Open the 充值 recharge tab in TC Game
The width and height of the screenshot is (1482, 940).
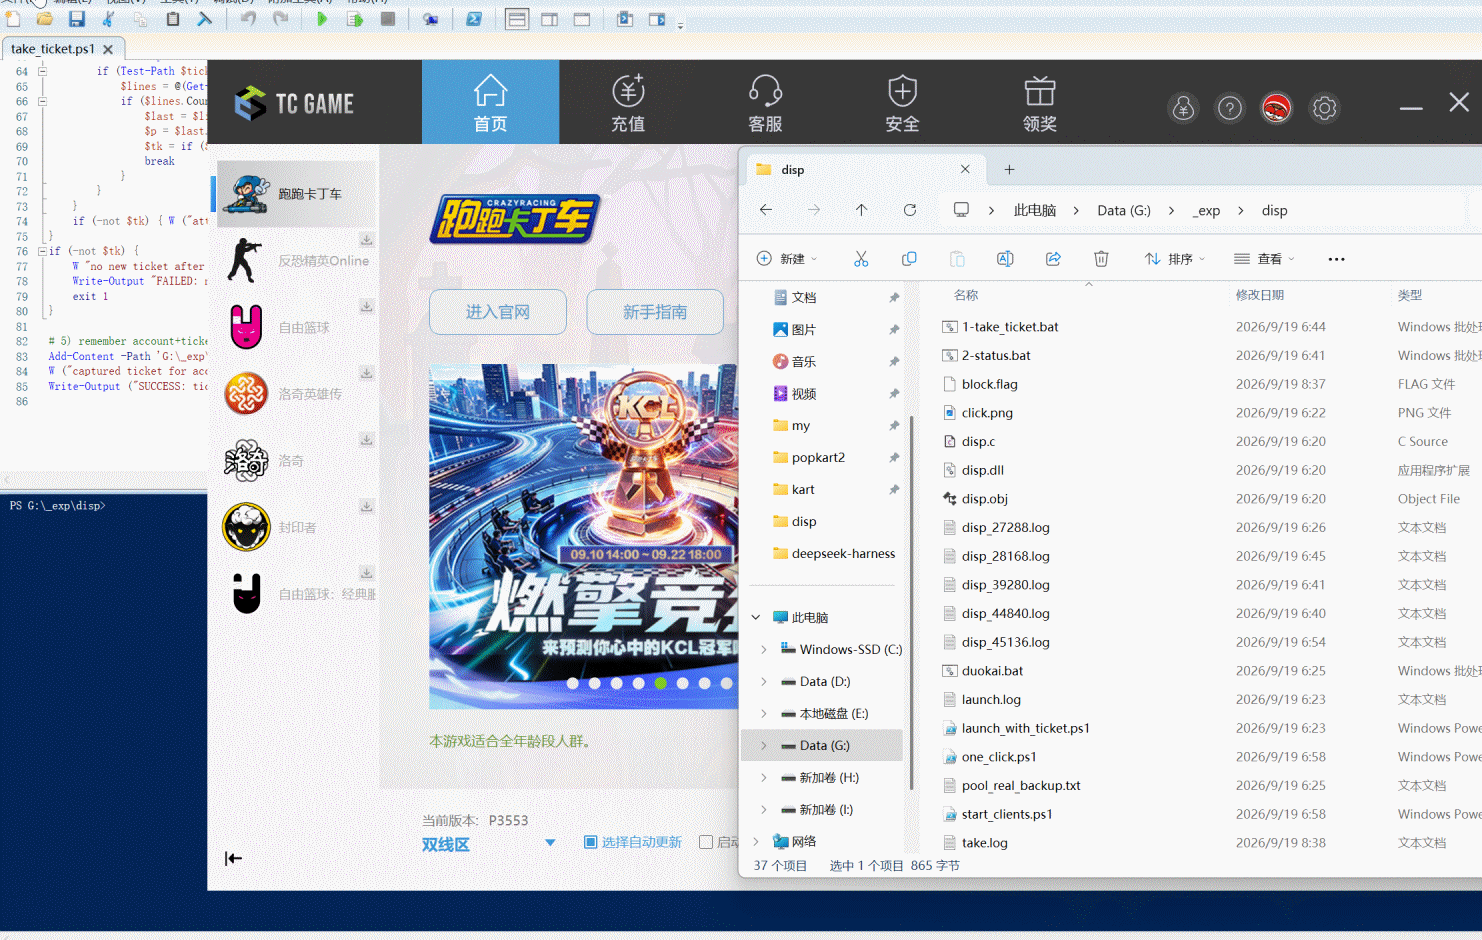pos(628,102)
